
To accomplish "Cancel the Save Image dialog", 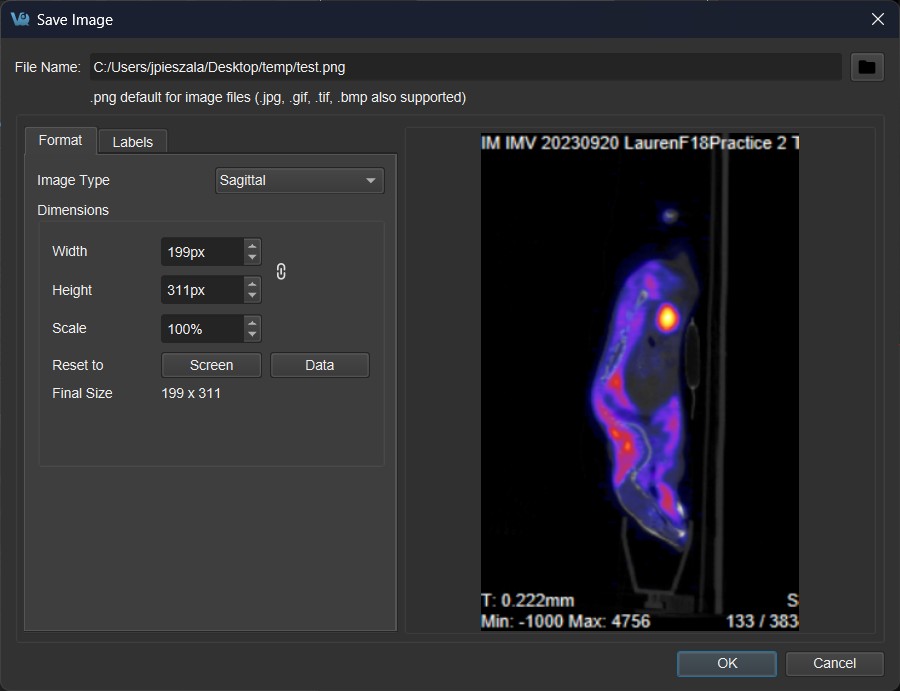I will point(834,663).
